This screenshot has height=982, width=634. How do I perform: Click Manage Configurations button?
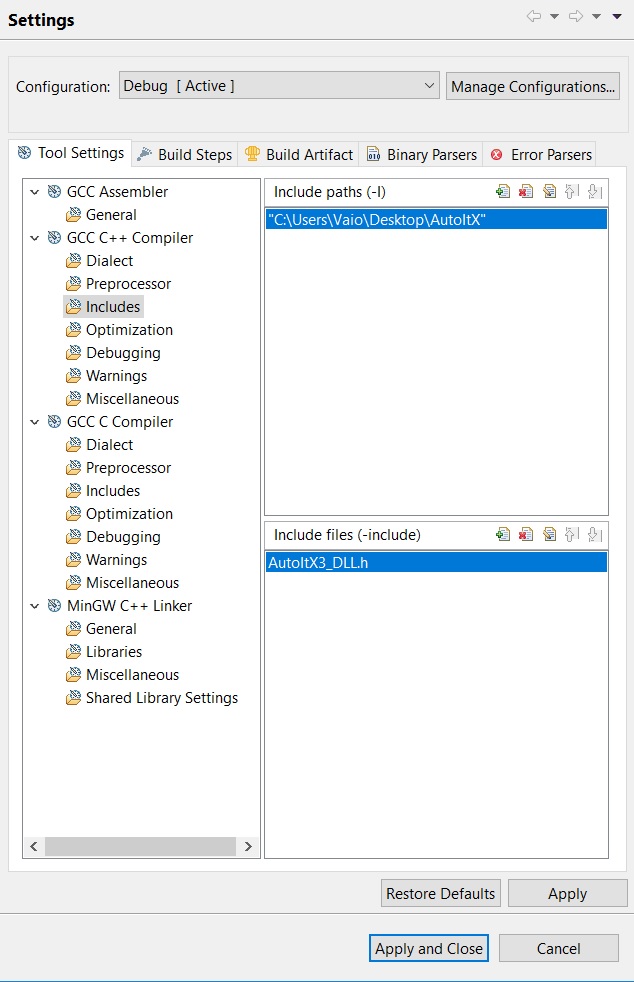[x=533, y=86]
